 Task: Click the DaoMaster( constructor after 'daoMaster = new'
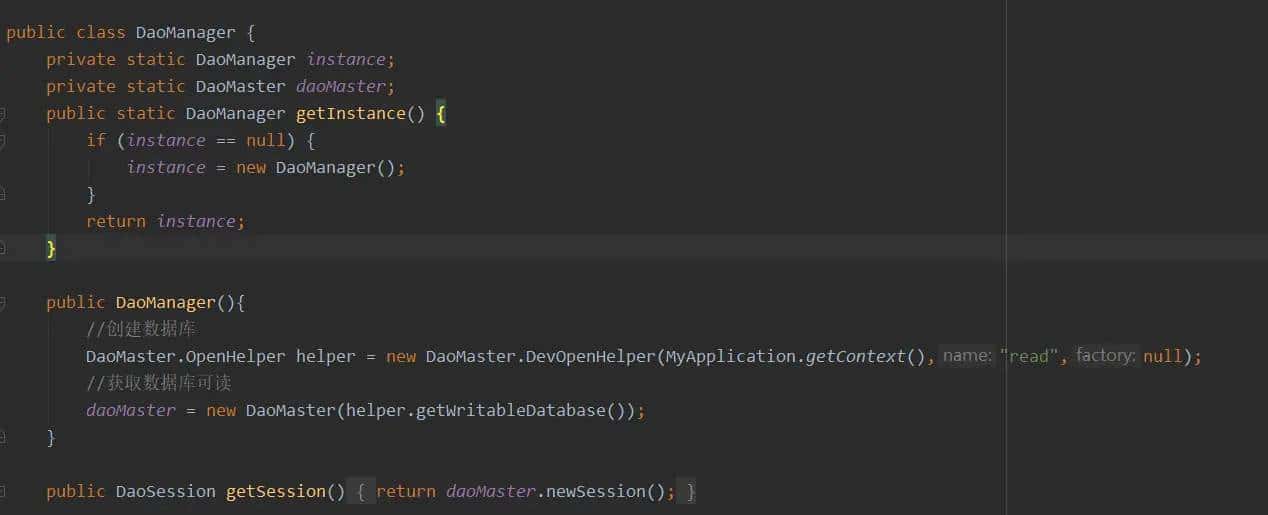[290, 410]
